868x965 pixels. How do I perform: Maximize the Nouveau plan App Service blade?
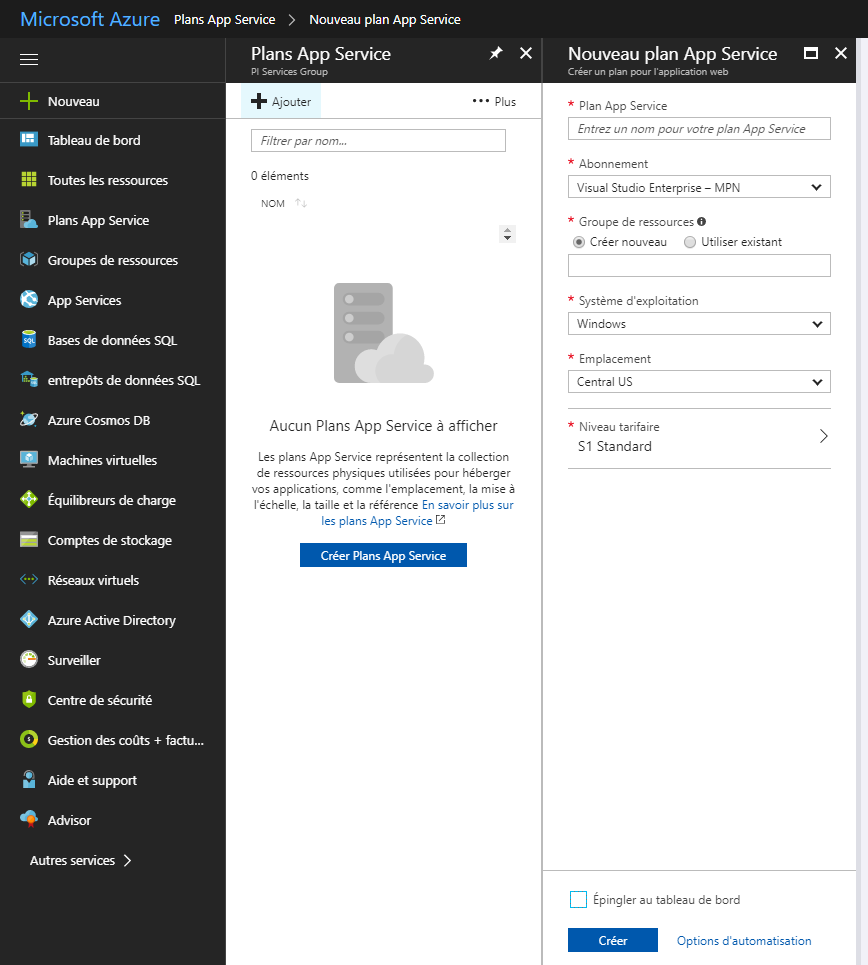pyautogui.click(x=811, y=54)
